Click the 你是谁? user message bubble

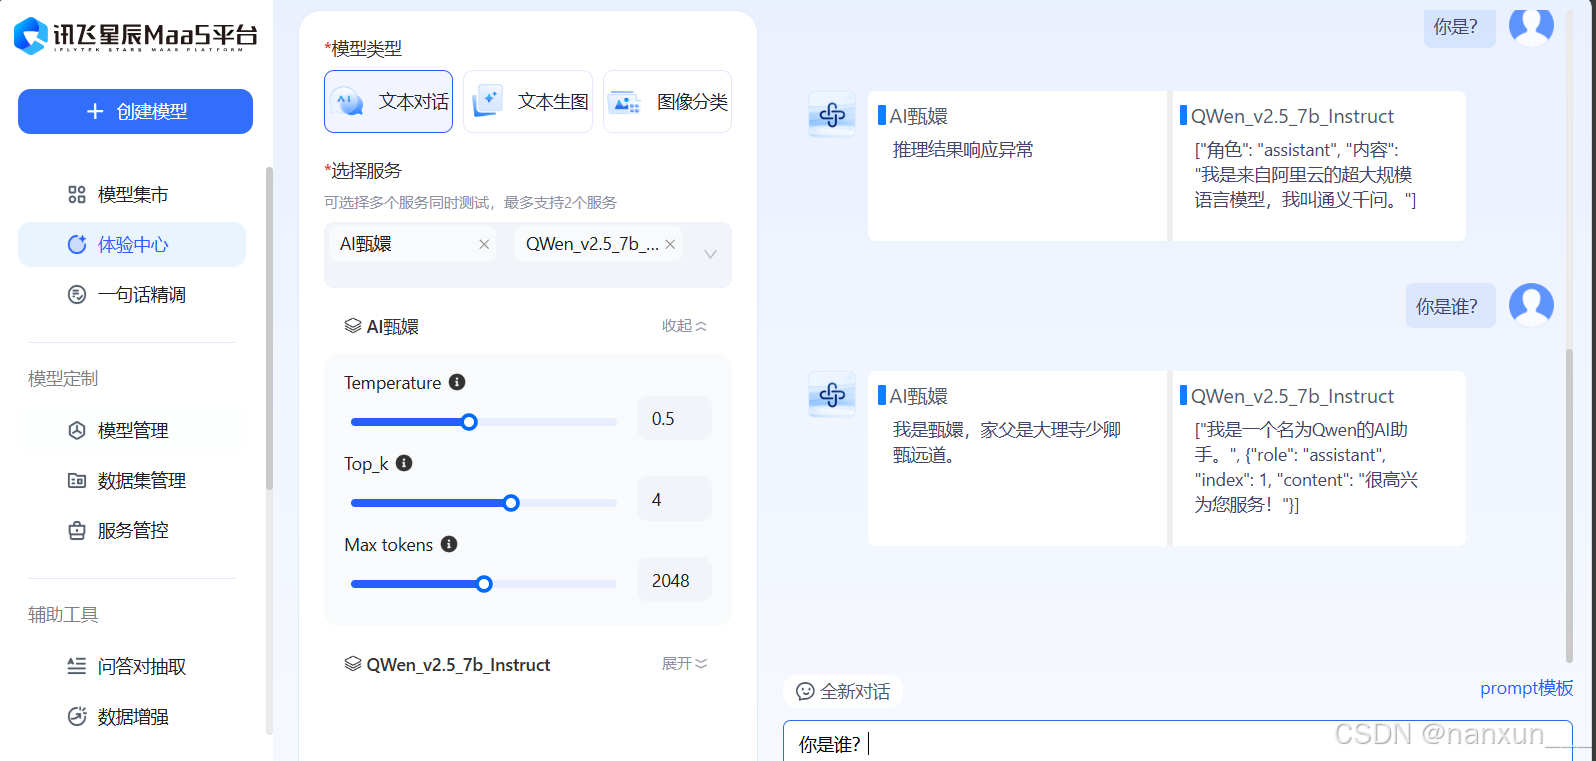click(x=1450, y=306)
